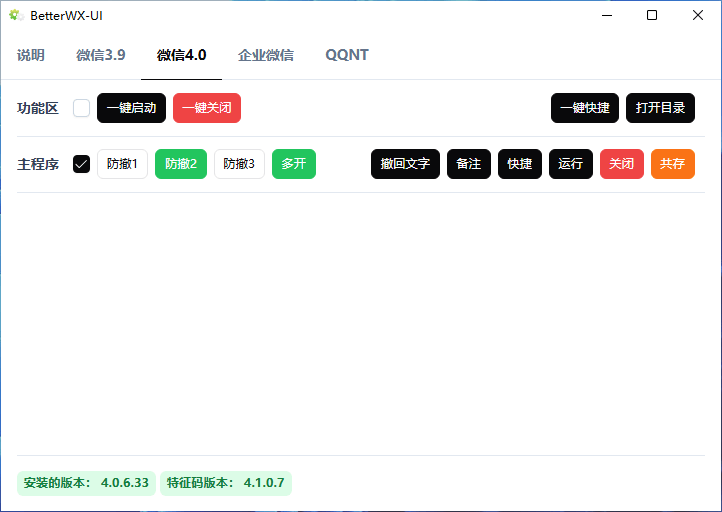
Task: Click the 撤回文字 button
Action: pyautogui.click(x=405, y=164)
